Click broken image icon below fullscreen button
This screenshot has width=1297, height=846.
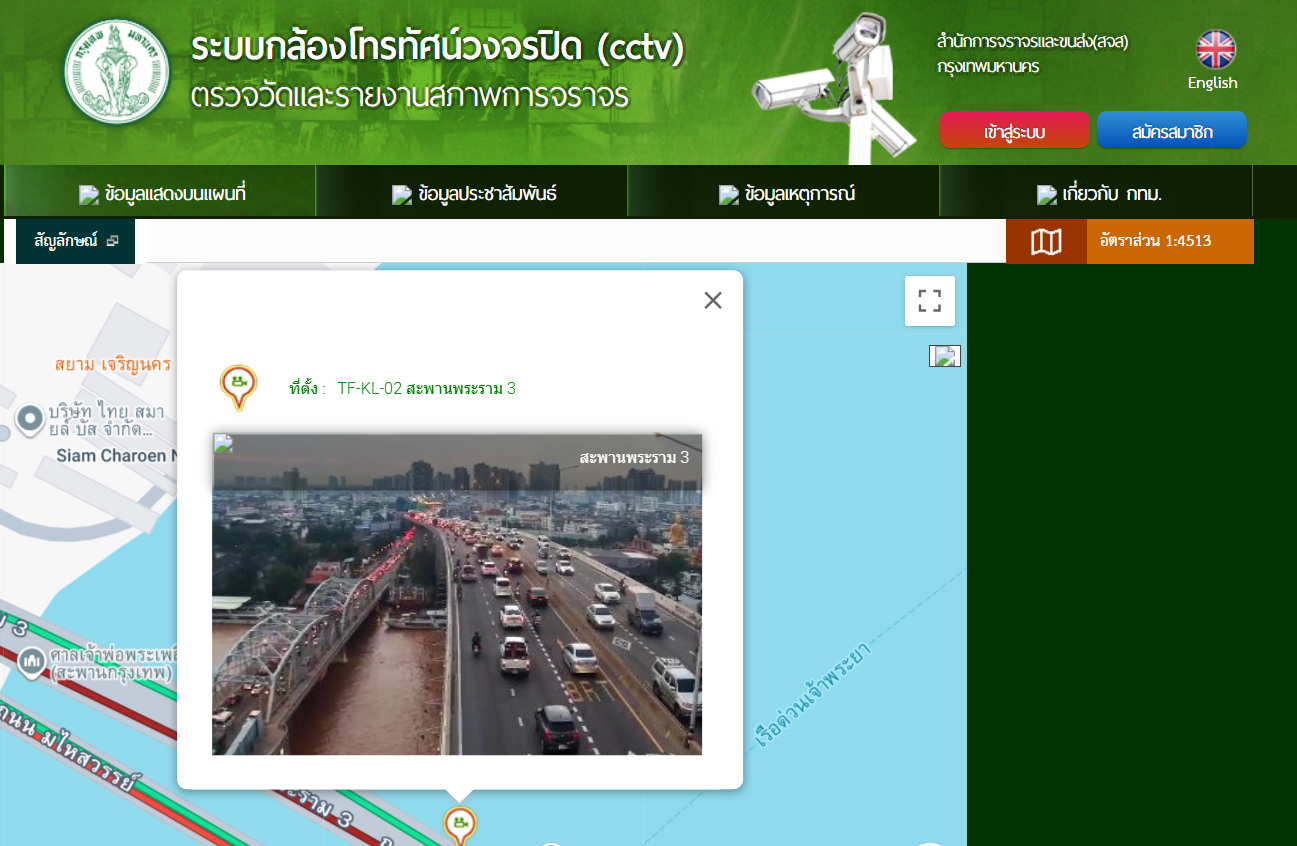tap(944, 356)
